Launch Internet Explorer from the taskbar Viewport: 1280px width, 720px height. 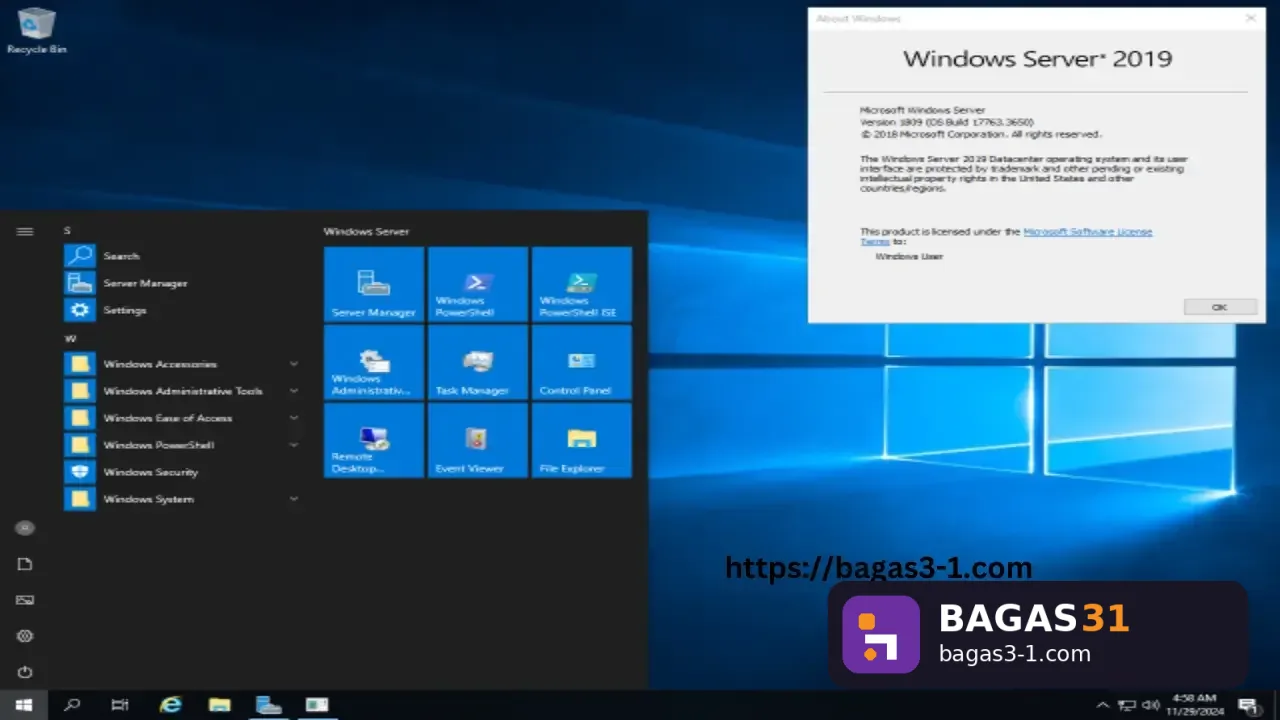pos(170,705)
